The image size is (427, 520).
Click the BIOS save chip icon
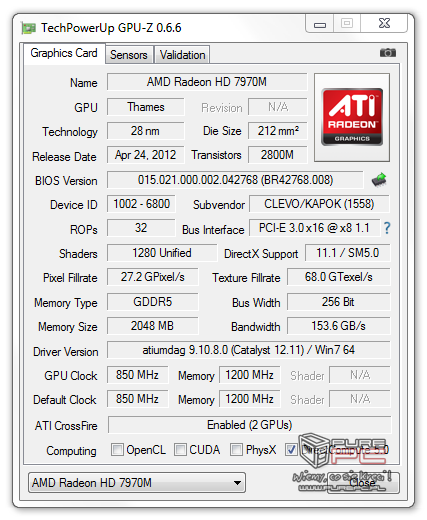(x=379, y=180)
